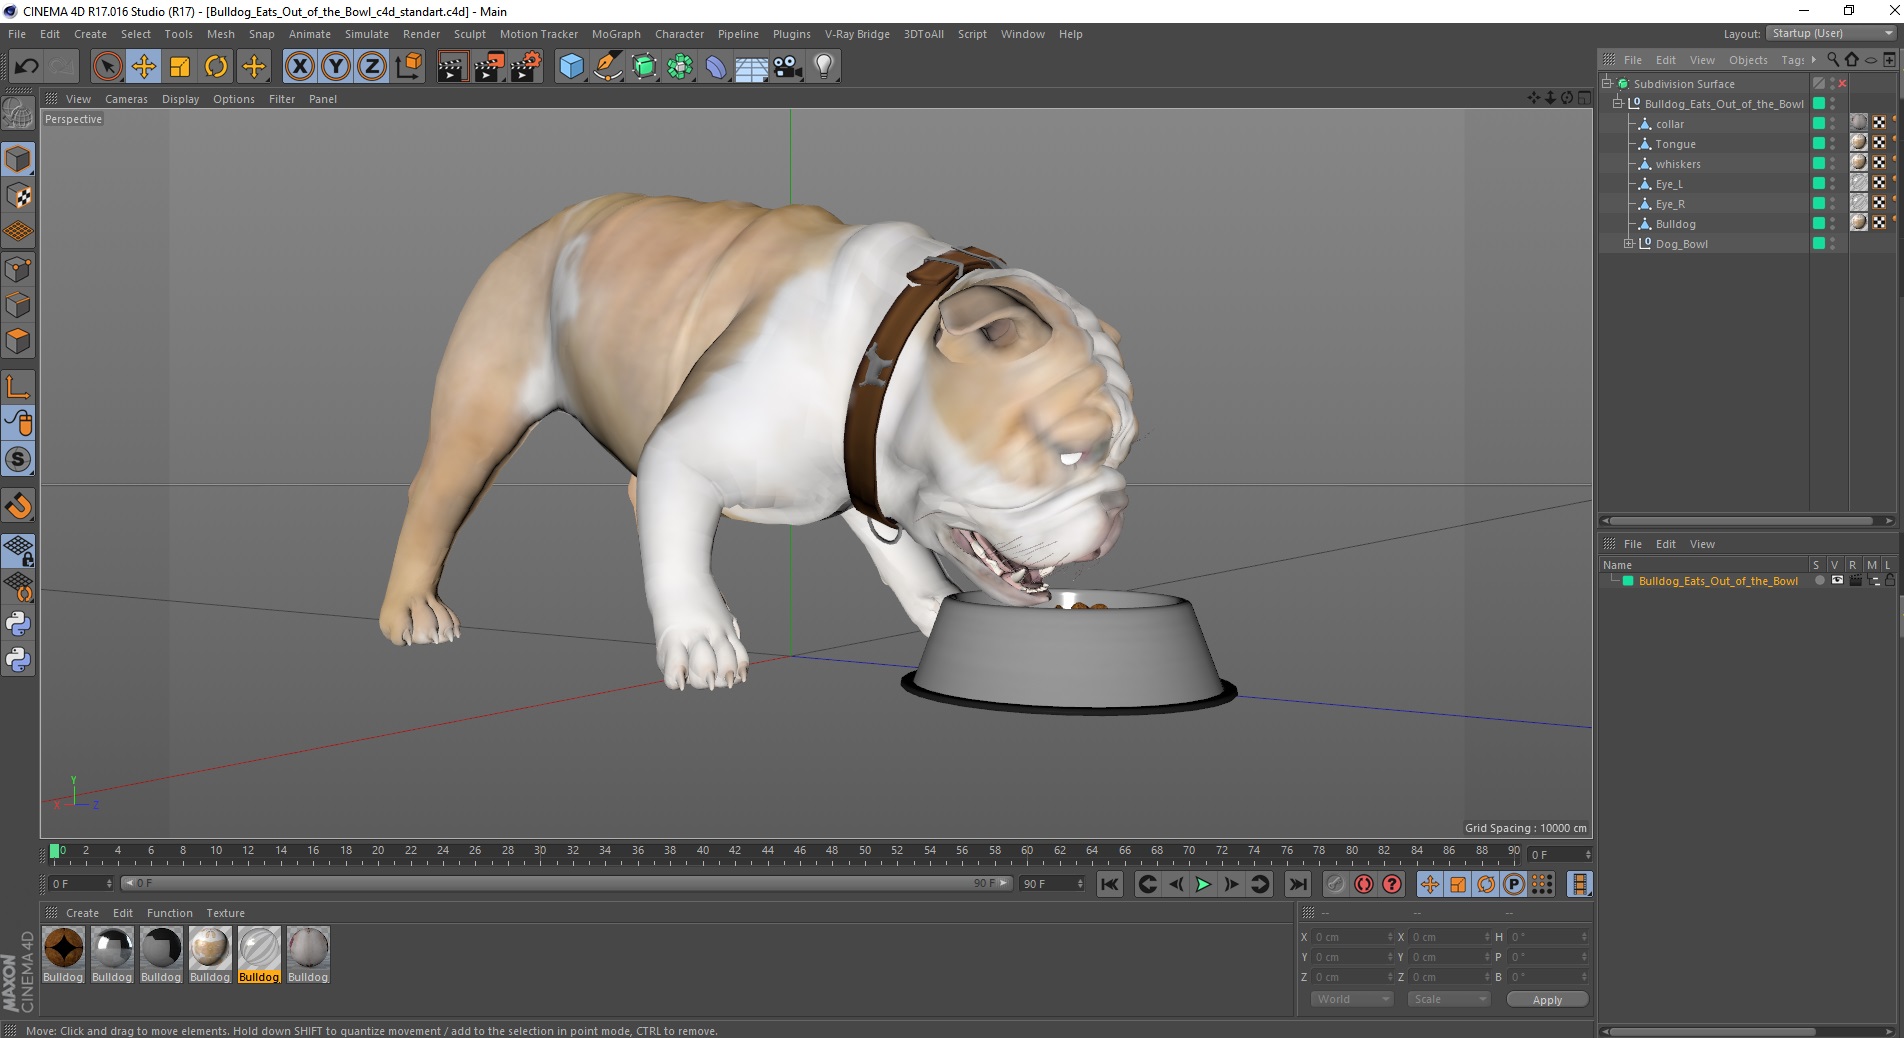Open the World coordinate dropdown
The height and width of the screenshot is (1038, 1904).
[1351, 999]
